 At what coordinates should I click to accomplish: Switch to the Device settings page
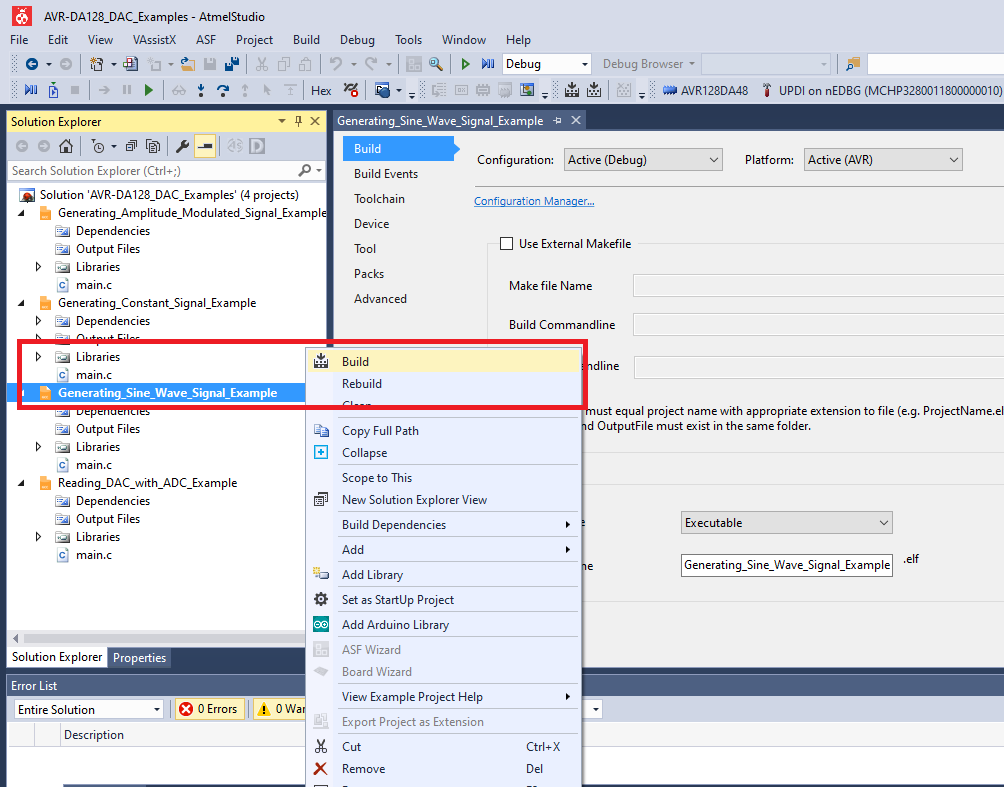tap(371, 224)
